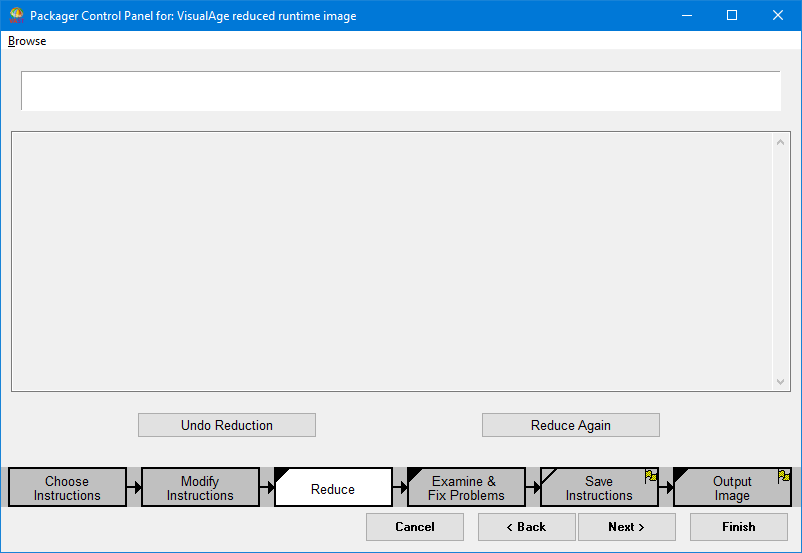Go to the Output Image step
This screenshot has height=553, width=802.
(731, 488)
